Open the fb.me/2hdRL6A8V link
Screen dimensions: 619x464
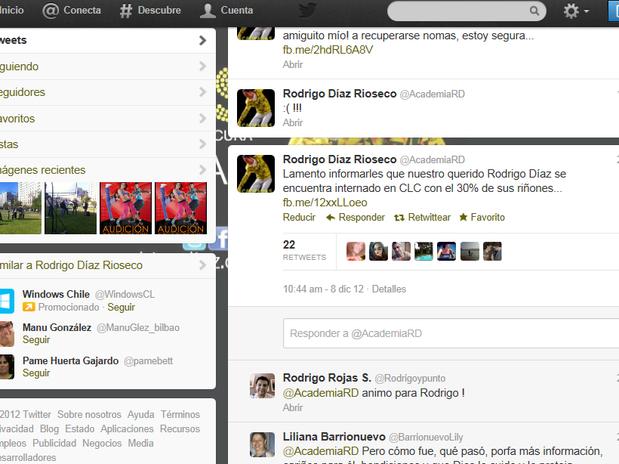[328, 50]
